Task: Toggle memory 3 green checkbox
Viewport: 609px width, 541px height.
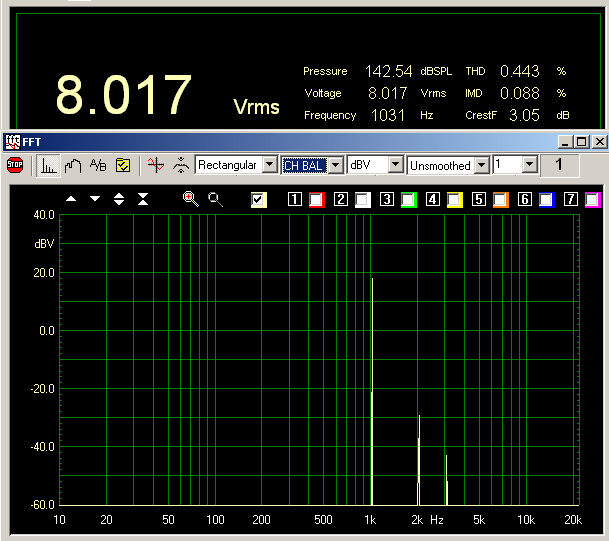Action: [408, 200]
